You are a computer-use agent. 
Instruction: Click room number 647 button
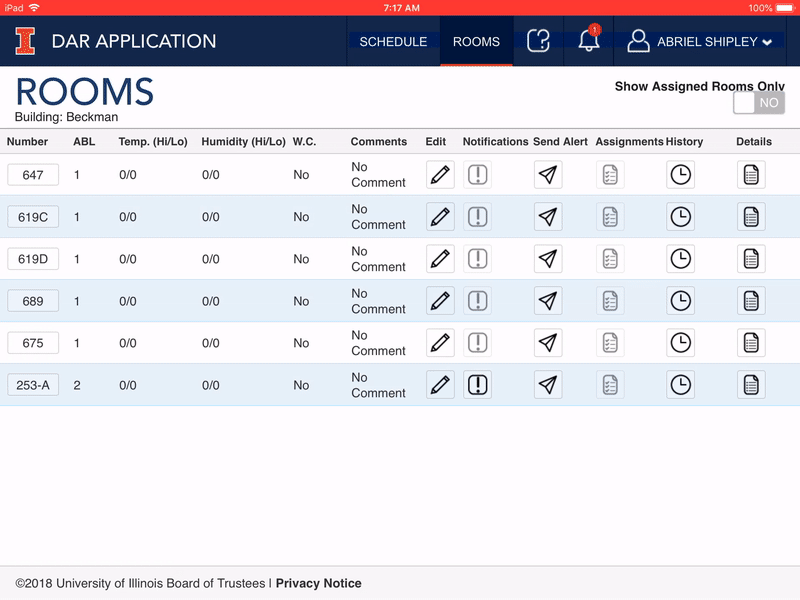33,175
